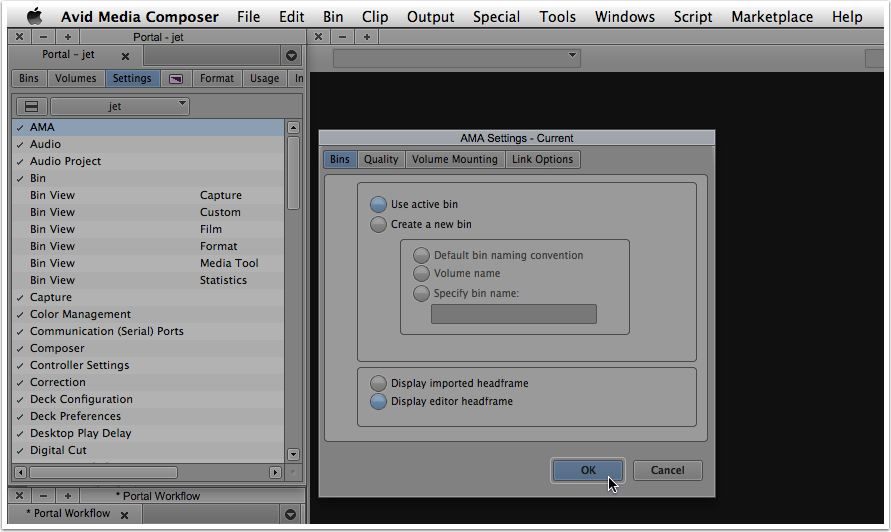Choose Default bin naming convention

[x=421, y=256]
